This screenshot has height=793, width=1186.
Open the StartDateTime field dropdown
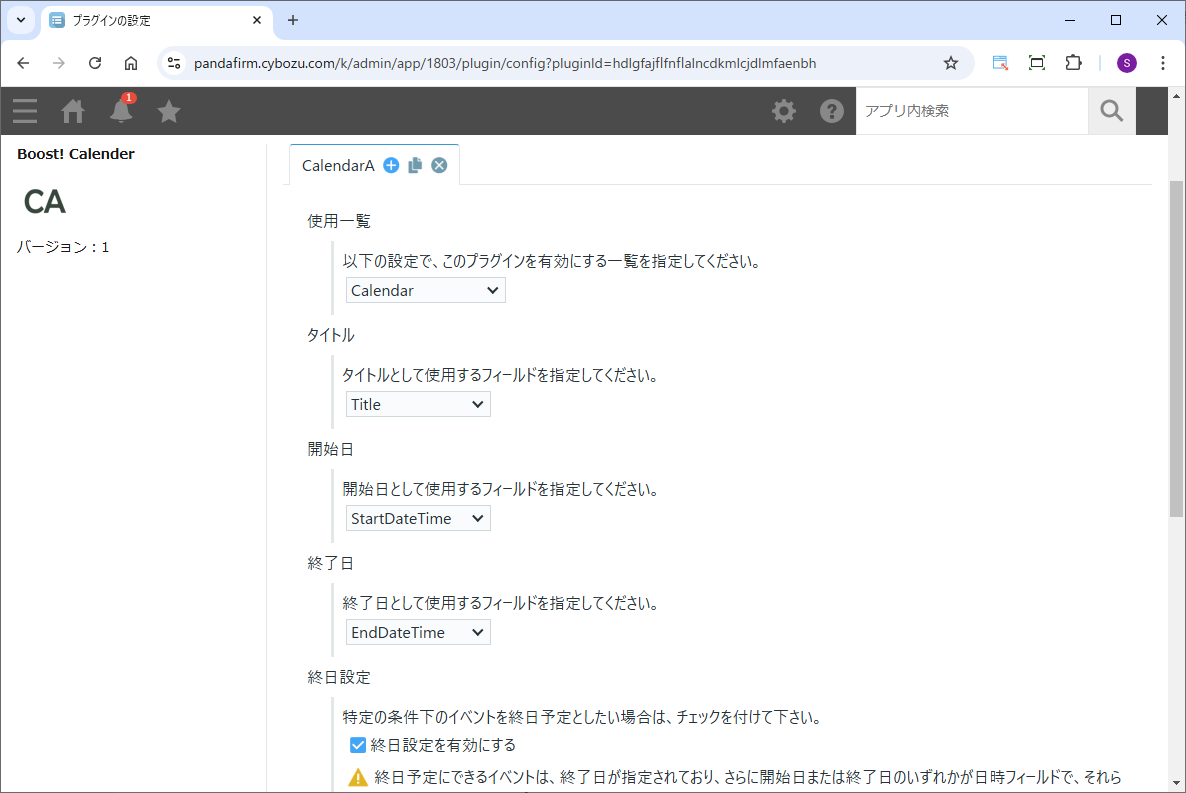418,519
